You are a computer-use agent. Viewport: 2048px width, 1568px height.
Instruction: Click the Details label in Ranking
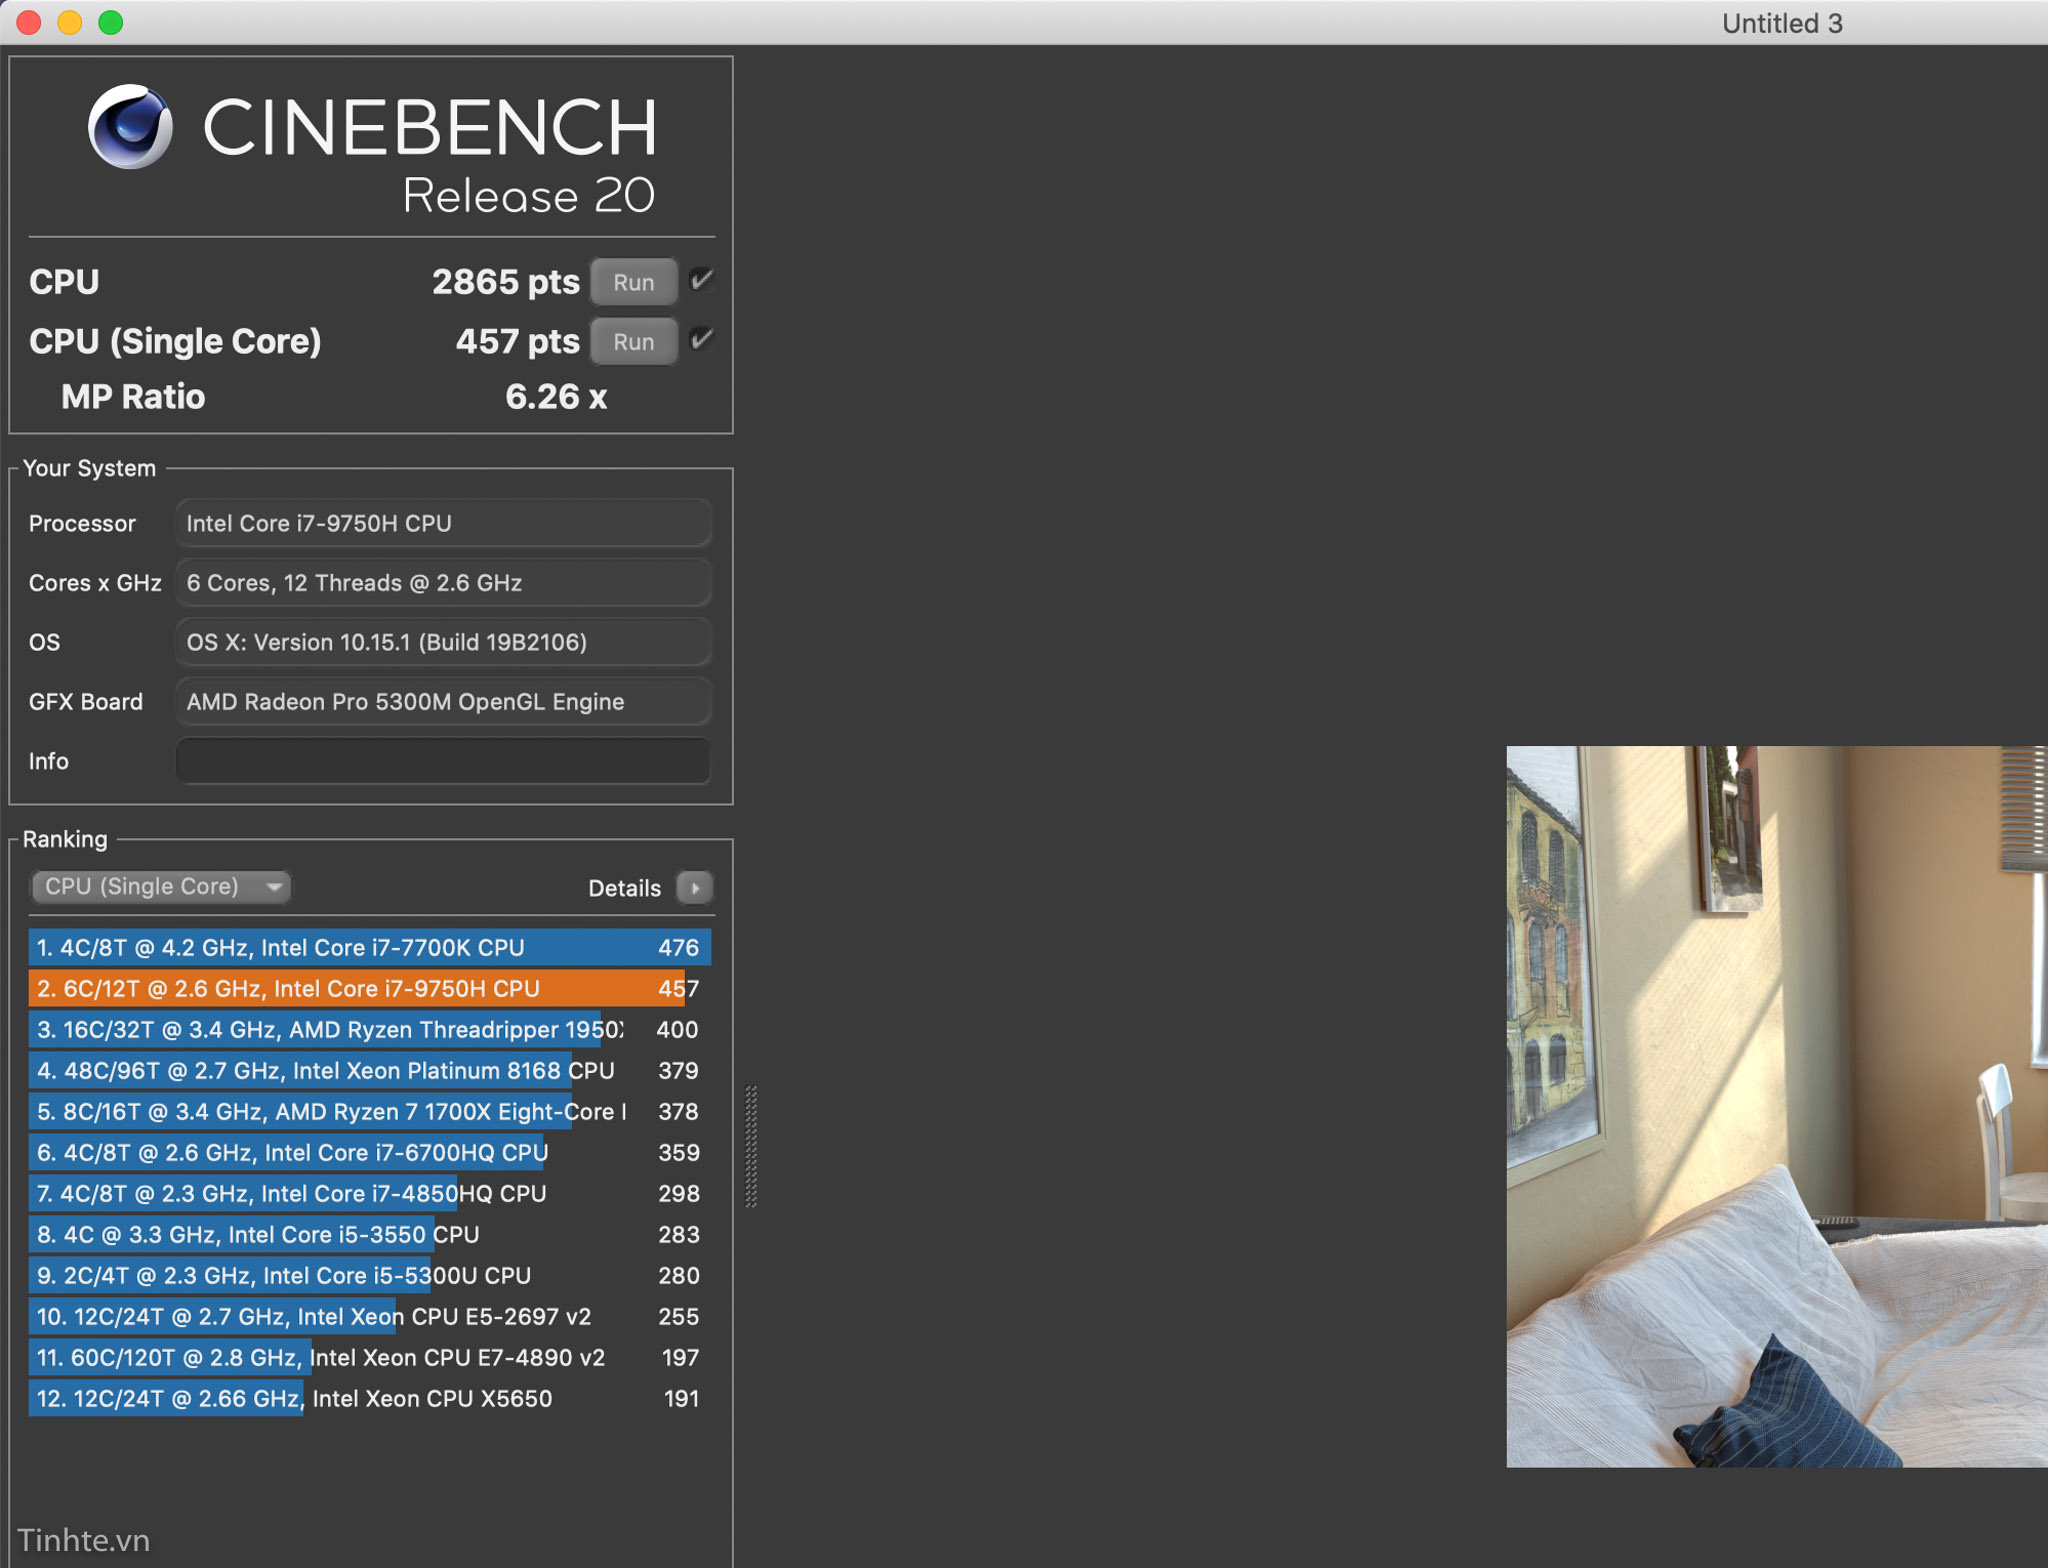click(624, 888)
